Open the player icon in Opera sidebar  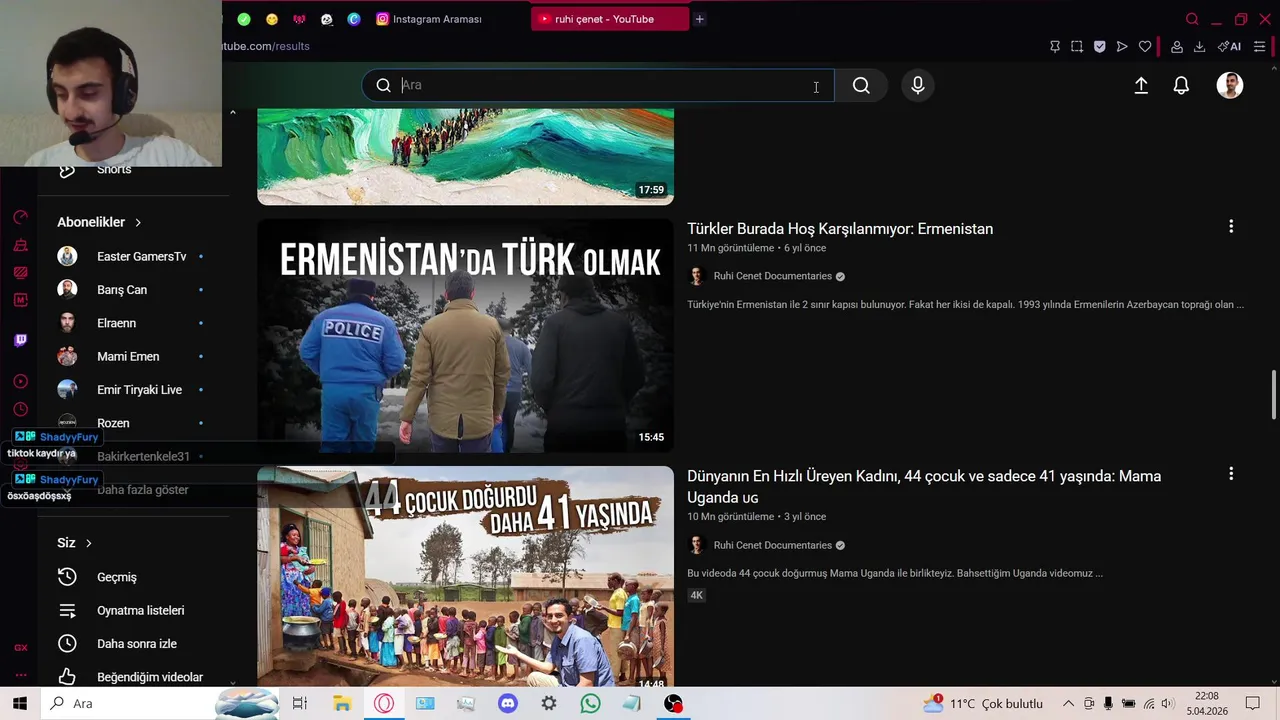pyautogui.click(x=20, y=381)
